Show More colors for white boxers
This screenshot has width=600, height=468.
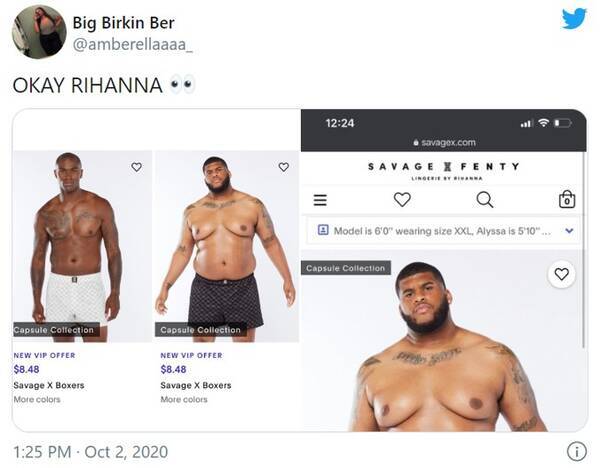[x=37, y=400]
